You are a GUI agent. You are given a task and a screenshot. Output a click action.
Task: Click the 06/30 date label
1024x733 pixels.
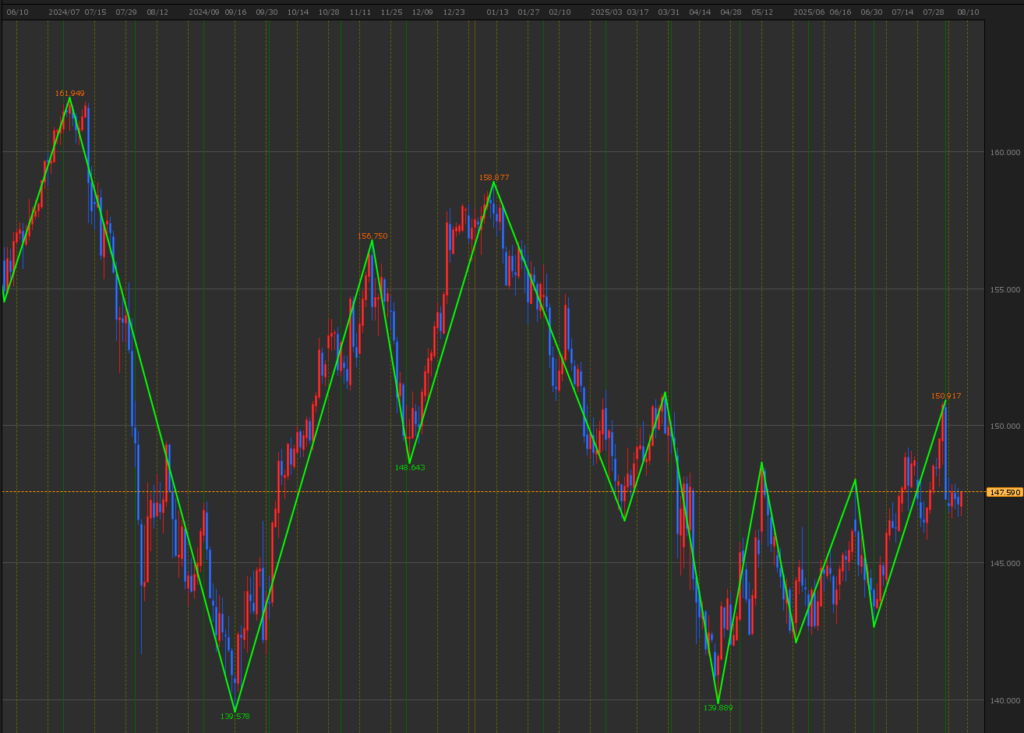click(871, 12)
